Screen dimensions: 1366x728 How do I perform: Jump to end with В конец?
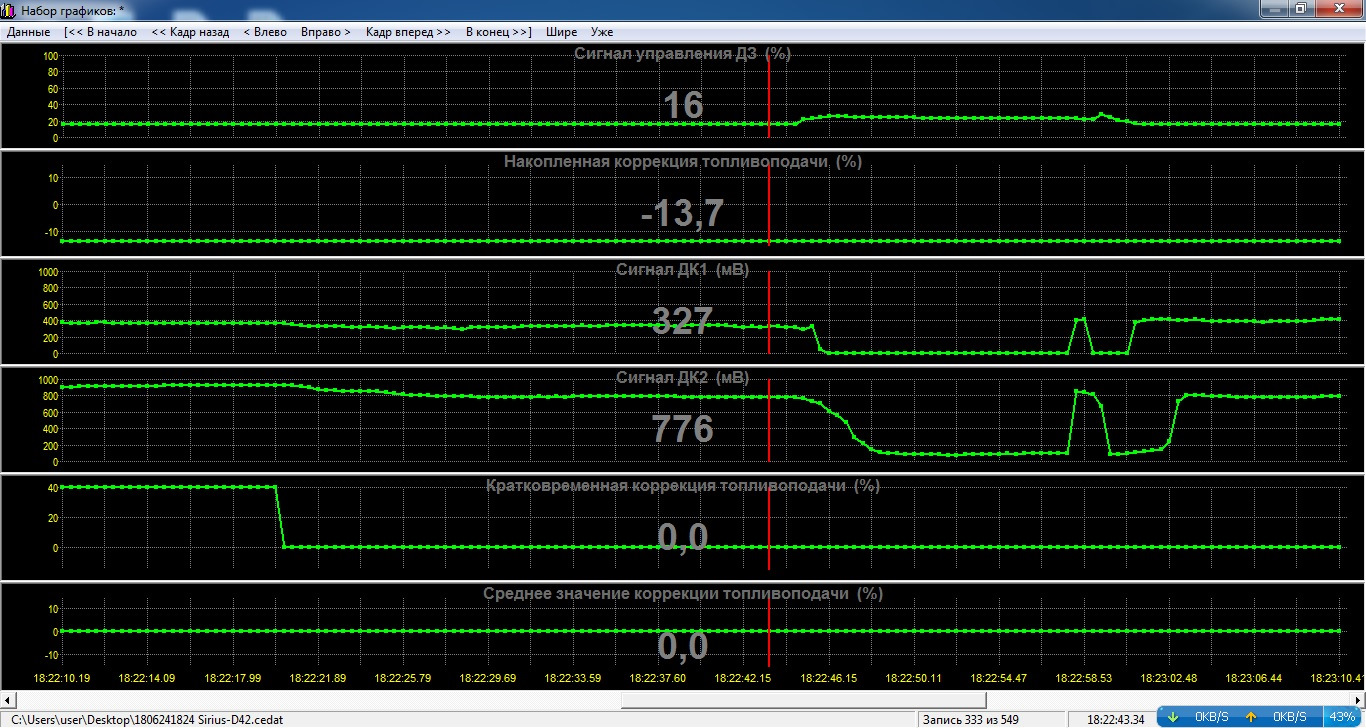pos(498,32)
